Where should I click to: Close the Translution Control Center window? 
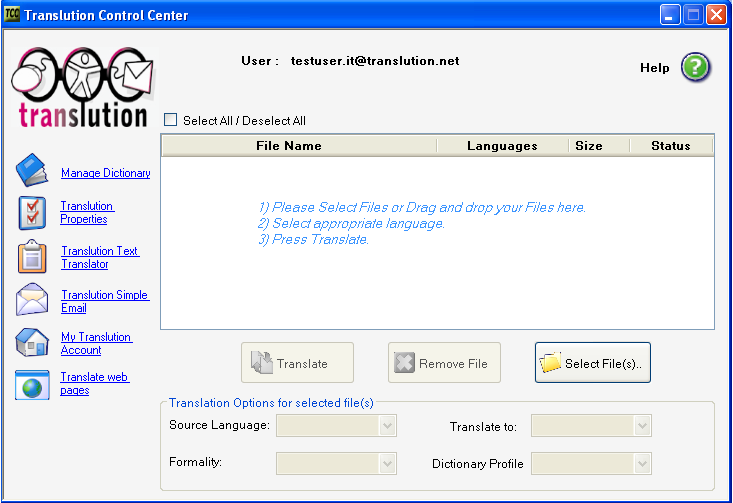716,15
